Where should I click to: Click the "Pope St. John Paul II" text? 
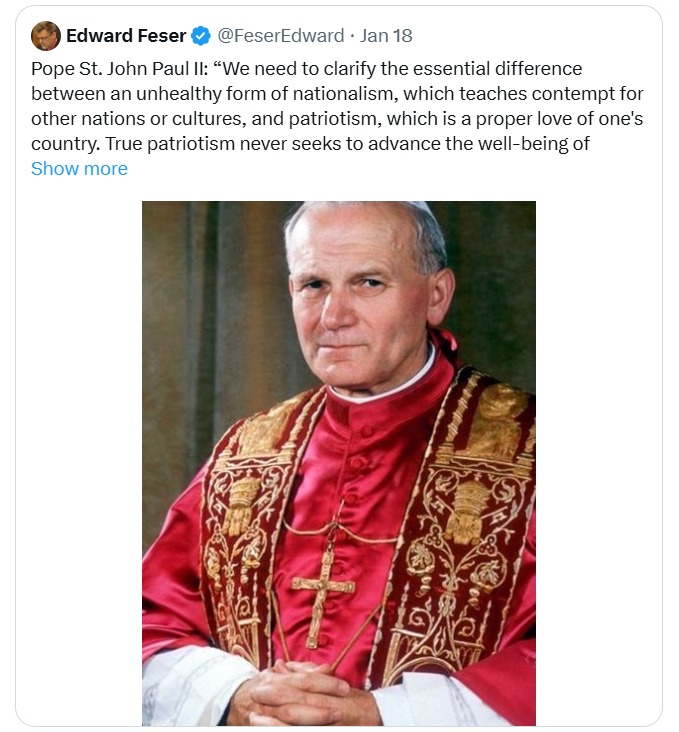(x=118, y=69)
